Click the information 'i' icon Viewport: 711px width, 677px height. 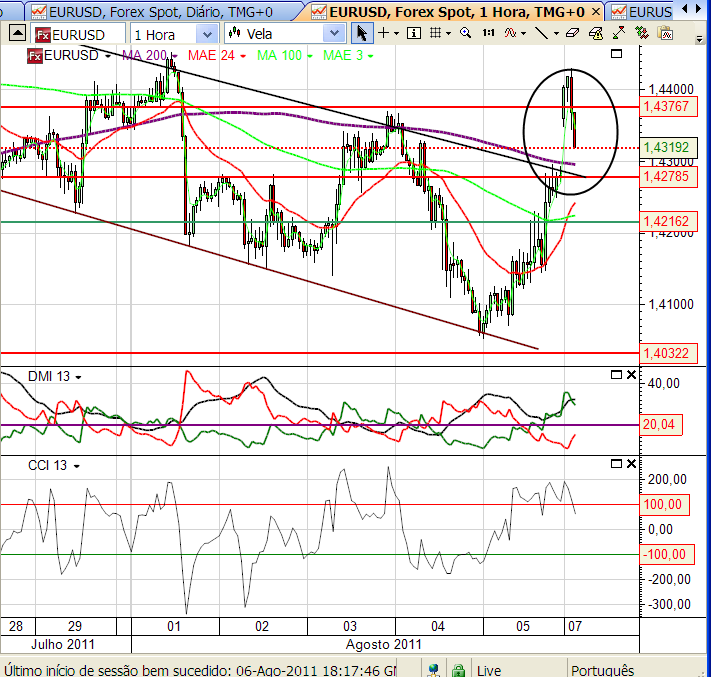pyautogui.click(x=414, y=33)
